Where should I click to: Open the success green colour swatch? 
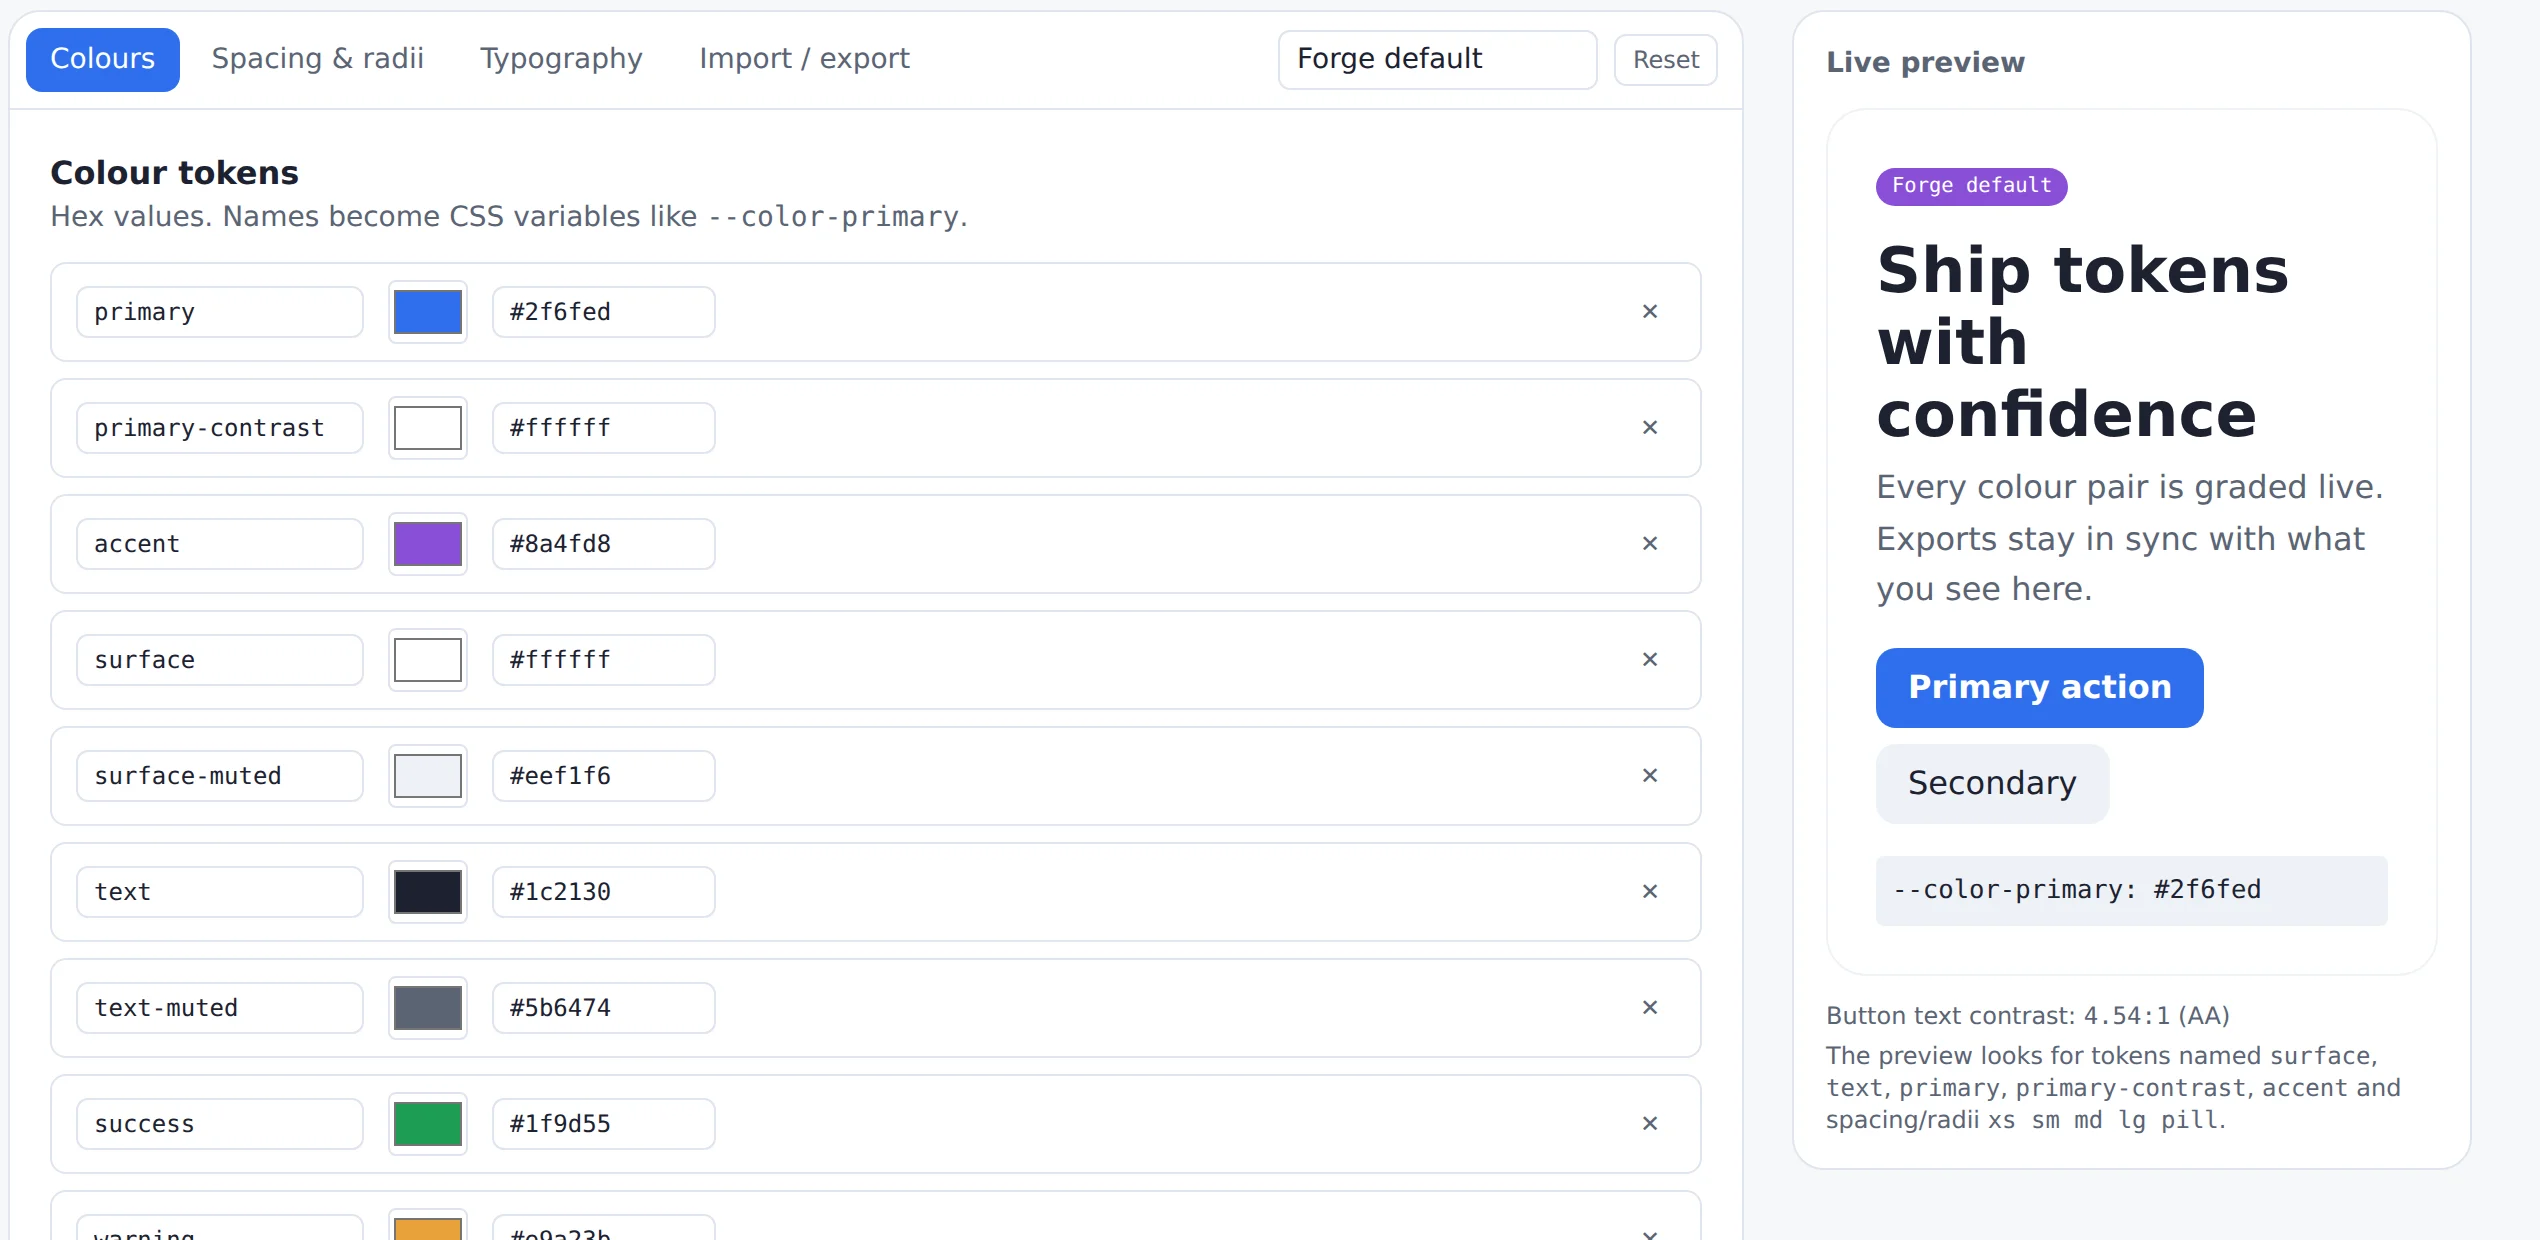click(428, 1124)
